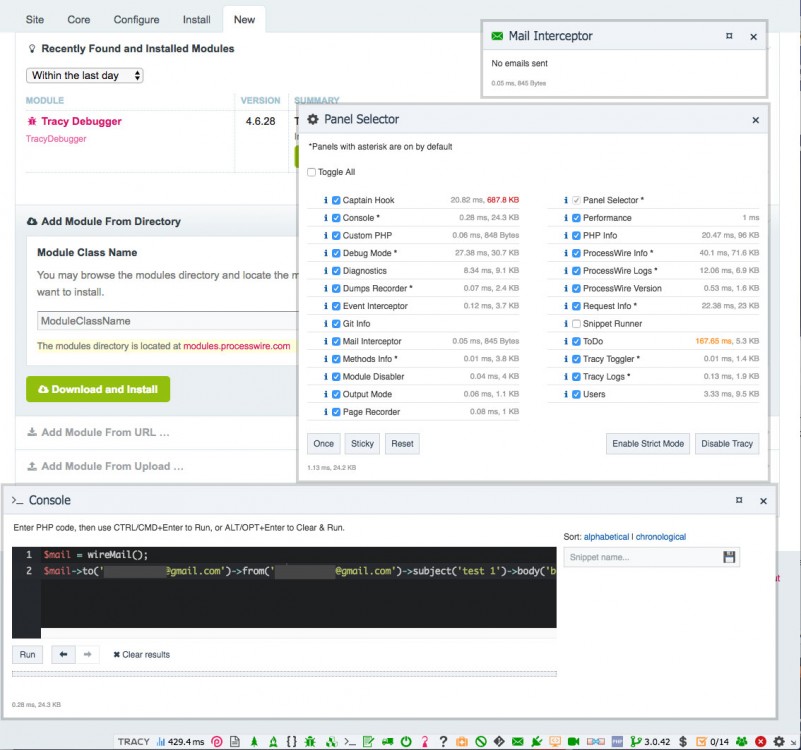Click the save snippet floppy disk icon
Image resolution: width=801 pixels, height=750 pixels.
coord(729,557)
